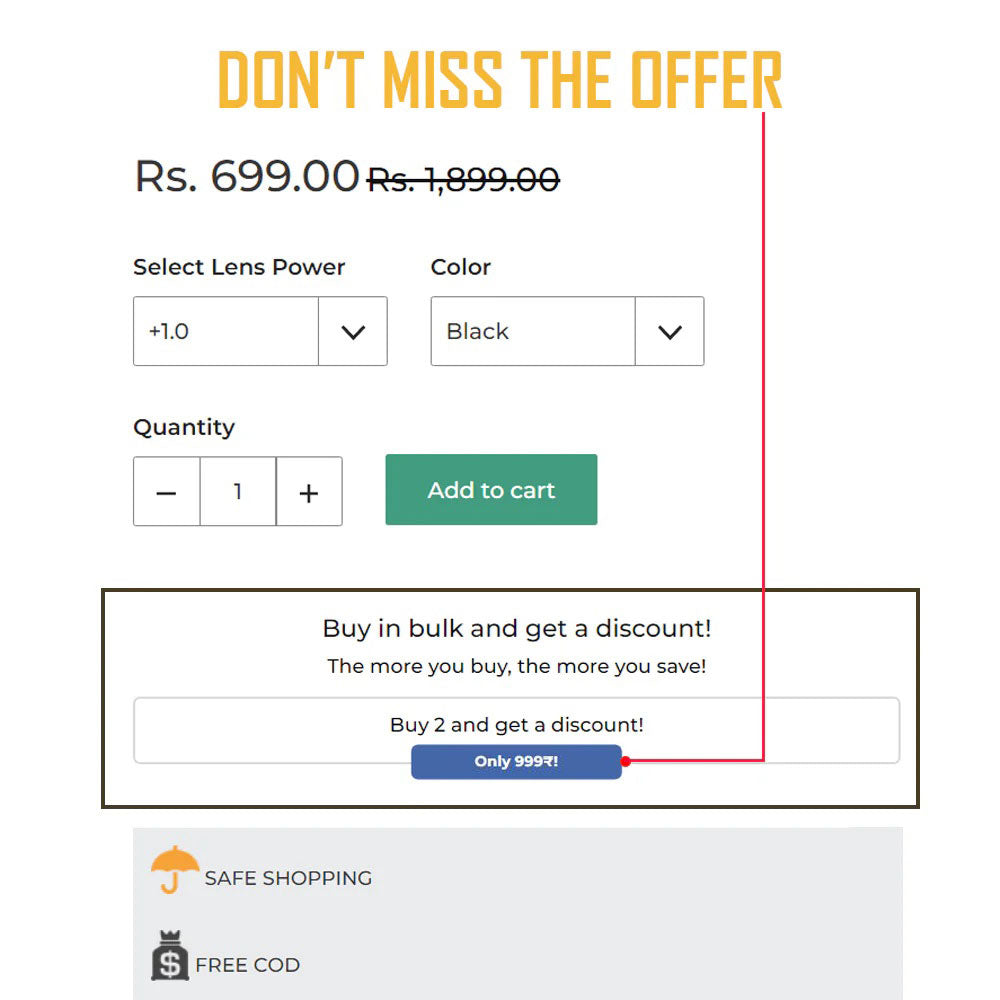The height and width of the screenshot is (1000, 1000).
Task: Click the plus quantity button
Action: click(309, 492)
